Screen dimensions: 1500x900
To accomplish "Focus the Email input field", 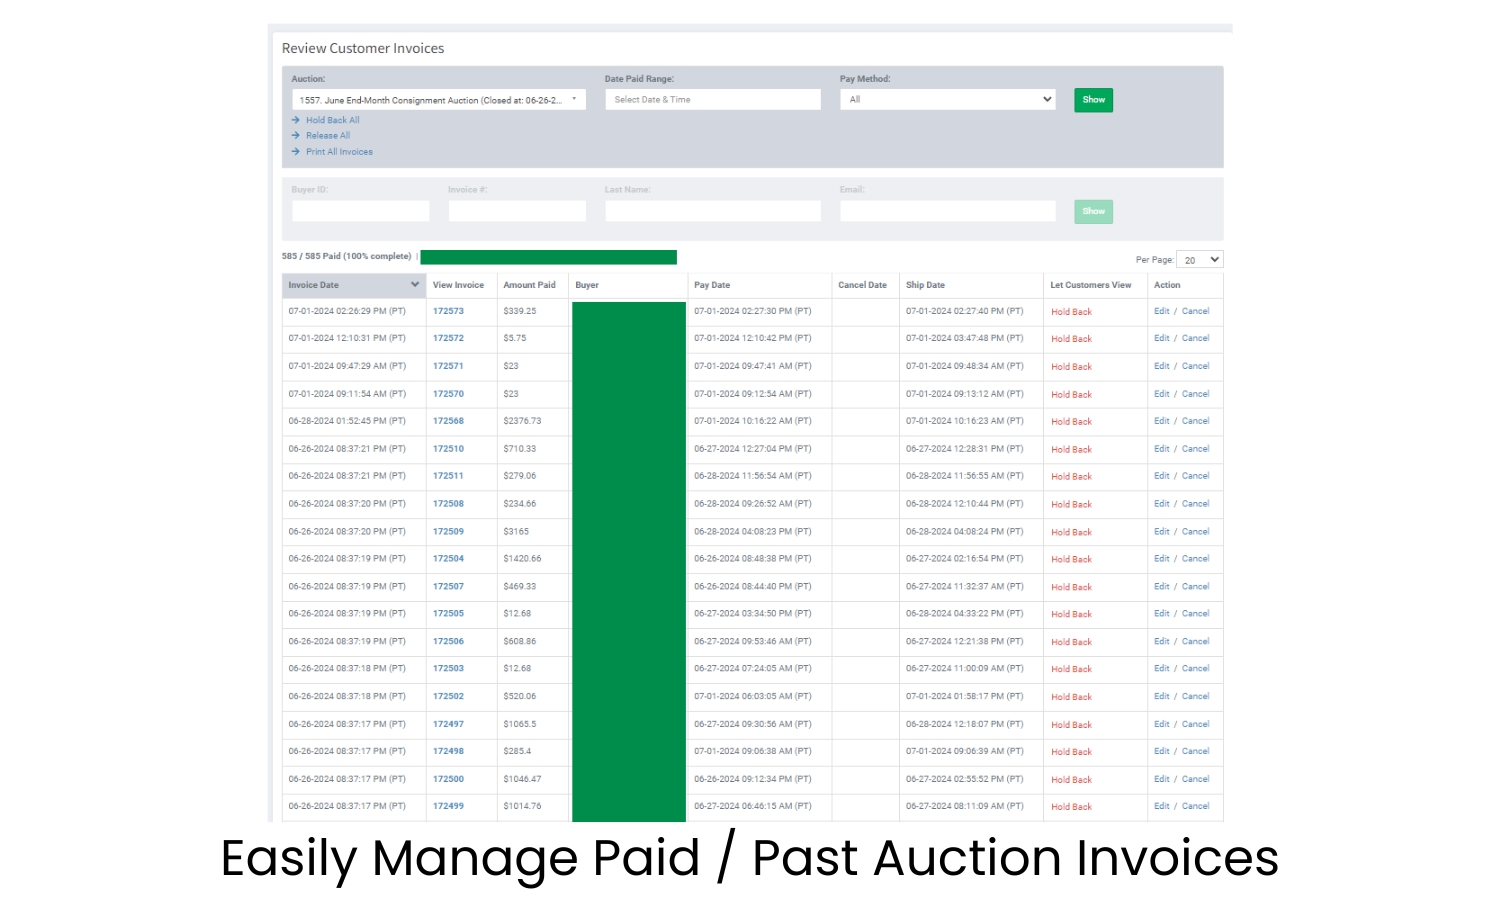I will (x=948, y=211).
